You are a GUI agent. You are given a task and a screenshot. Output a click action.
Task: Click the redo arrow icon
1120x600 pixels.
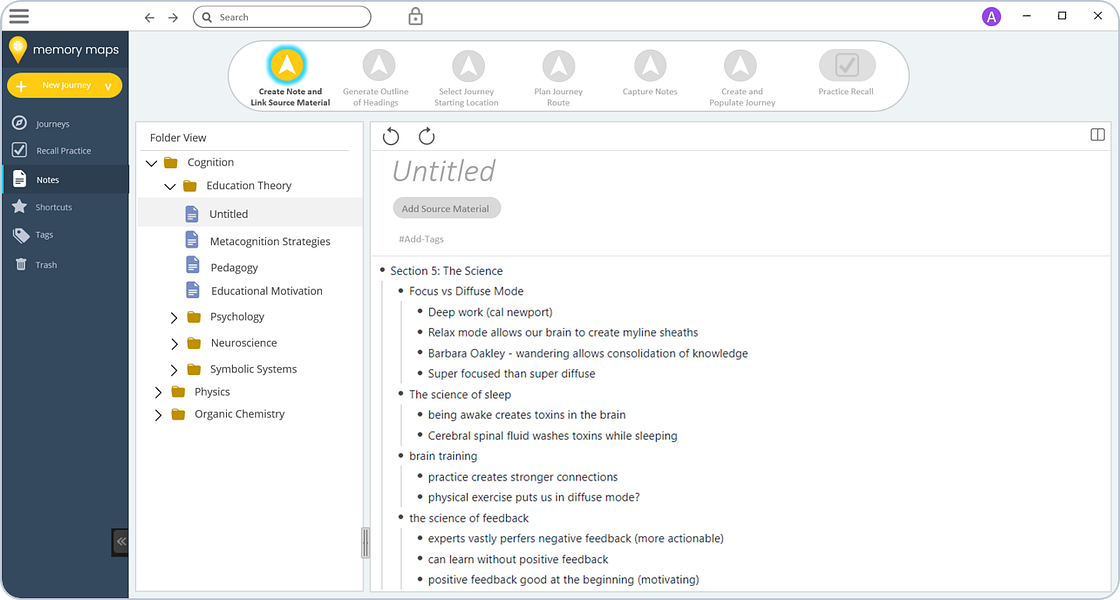426,136
